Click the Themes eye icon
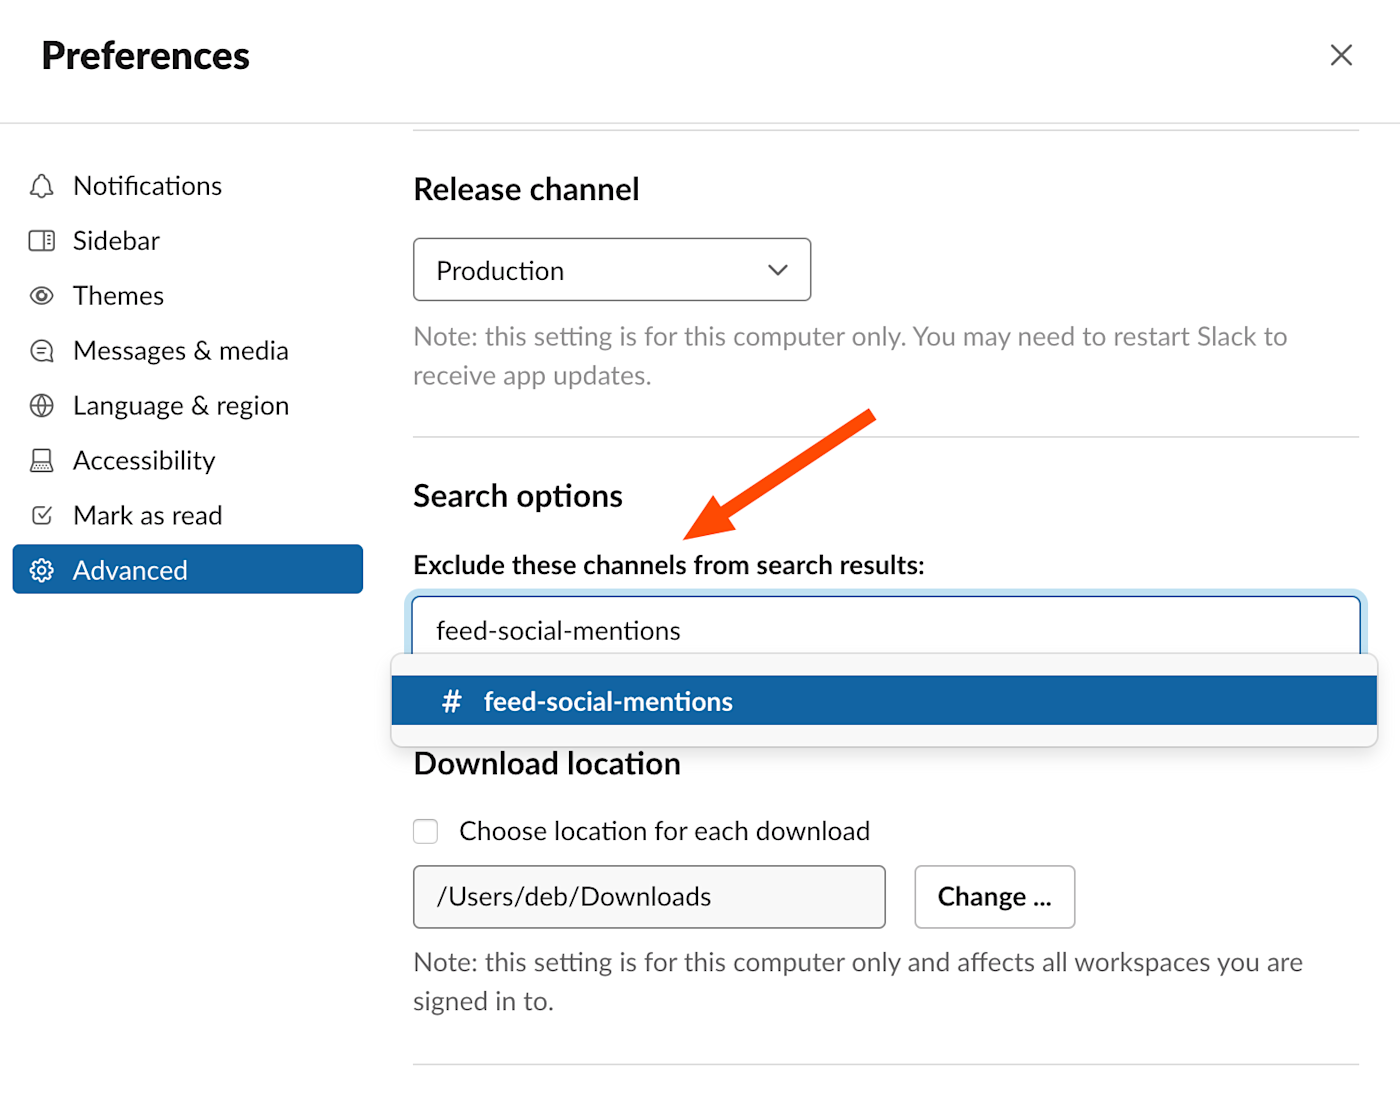 41,296
